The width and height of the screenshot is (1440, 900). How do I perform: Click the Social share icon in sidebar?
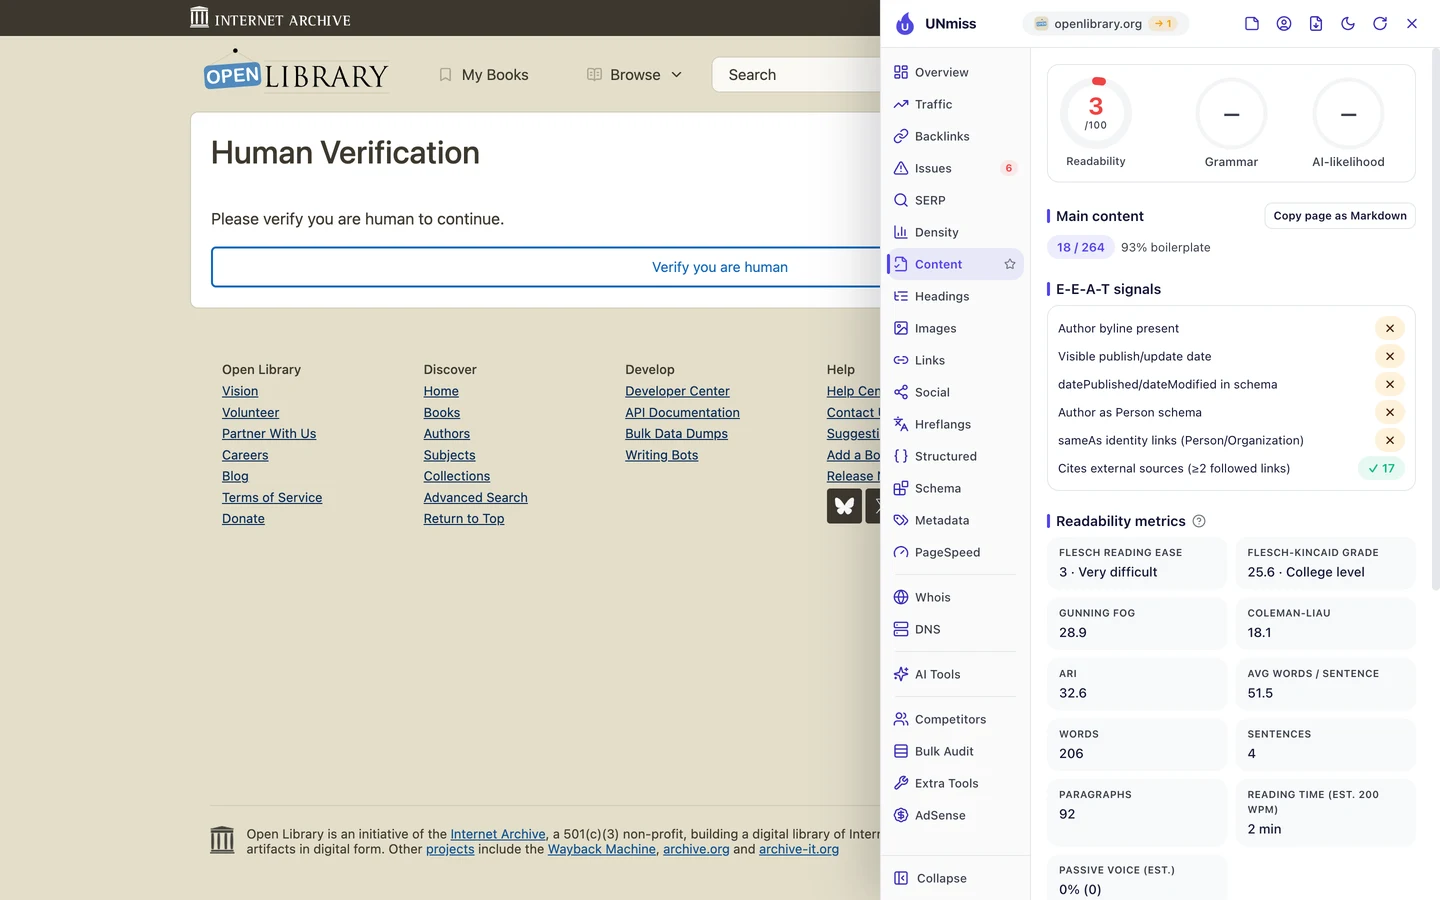point(901,392)
